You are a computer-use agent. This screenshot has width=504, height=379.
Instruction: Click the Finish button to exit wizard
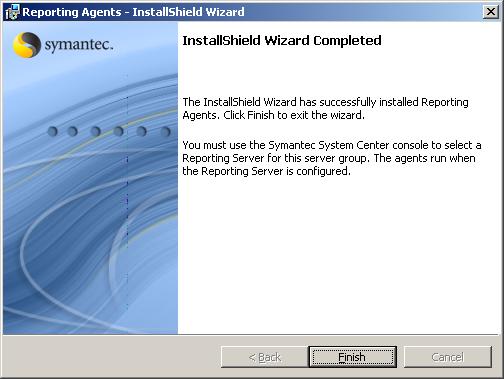coord(352,357)
